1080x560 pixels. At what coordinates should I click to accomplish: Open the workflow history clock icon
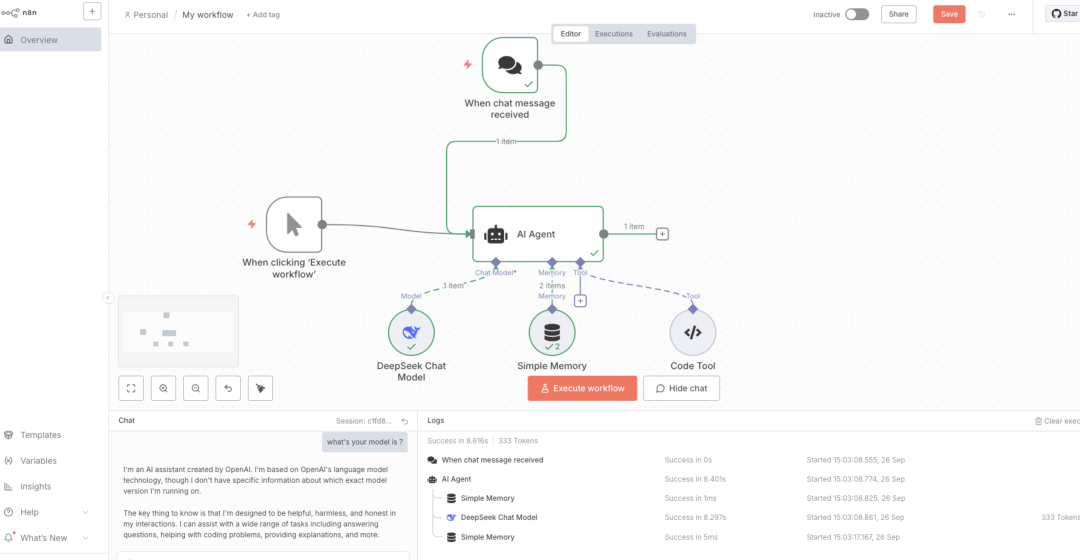click(982, 14)
